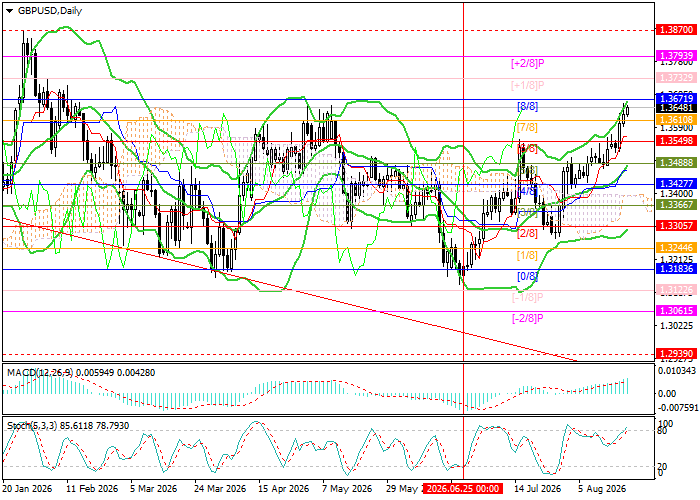
Task: Select the 1.33057 red price label
Action: point(676,226)
